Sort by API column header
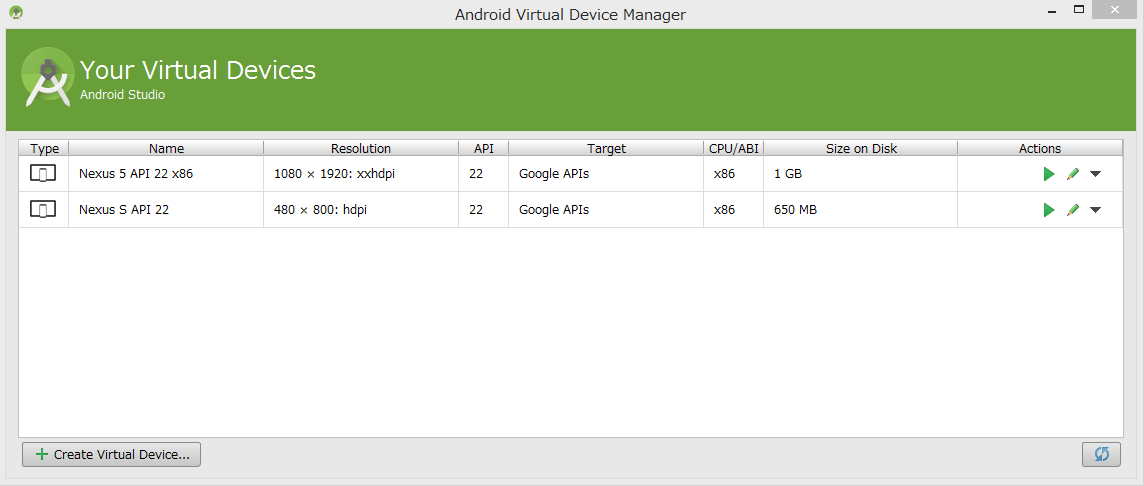Viewport: 1144px width, 486px height. (x=484, y=148)
